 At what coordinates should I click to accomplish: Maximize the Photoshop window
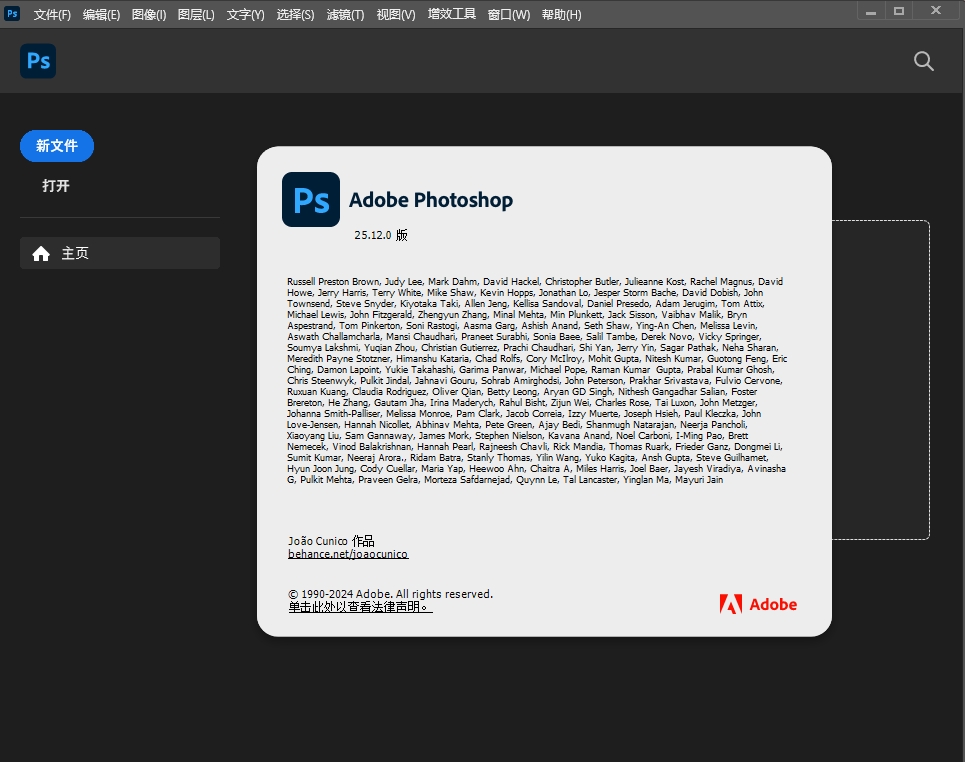click(x=899, y=11)
